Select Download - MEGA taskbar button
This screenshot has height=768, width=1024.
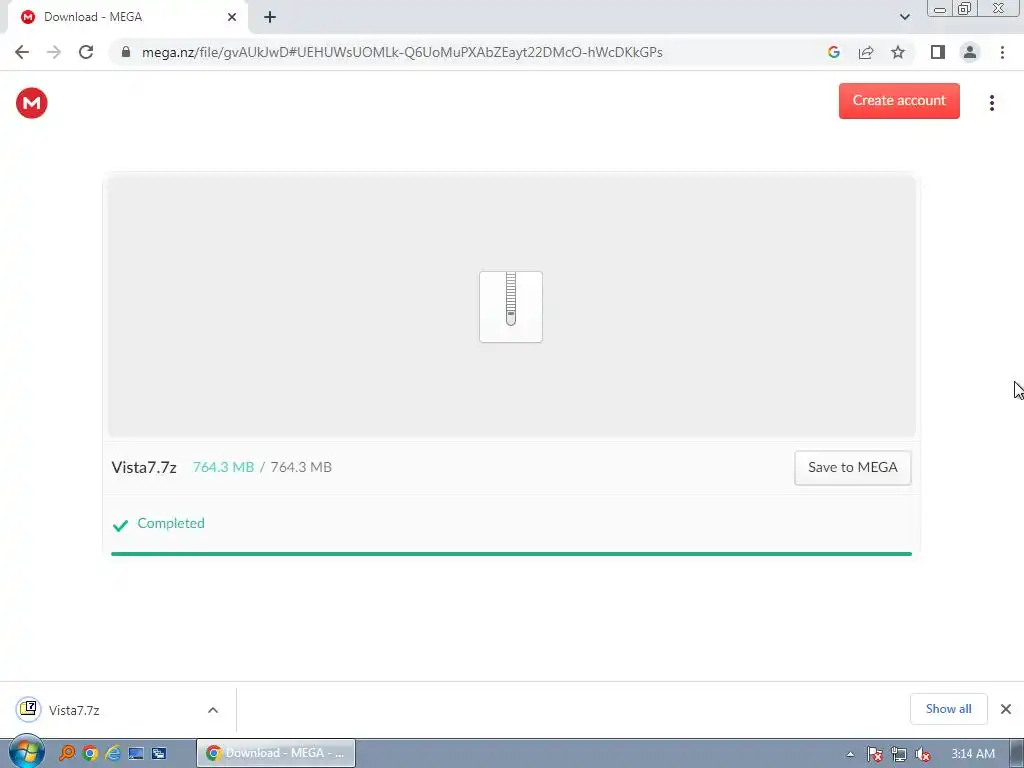click(x=276, y=753)
